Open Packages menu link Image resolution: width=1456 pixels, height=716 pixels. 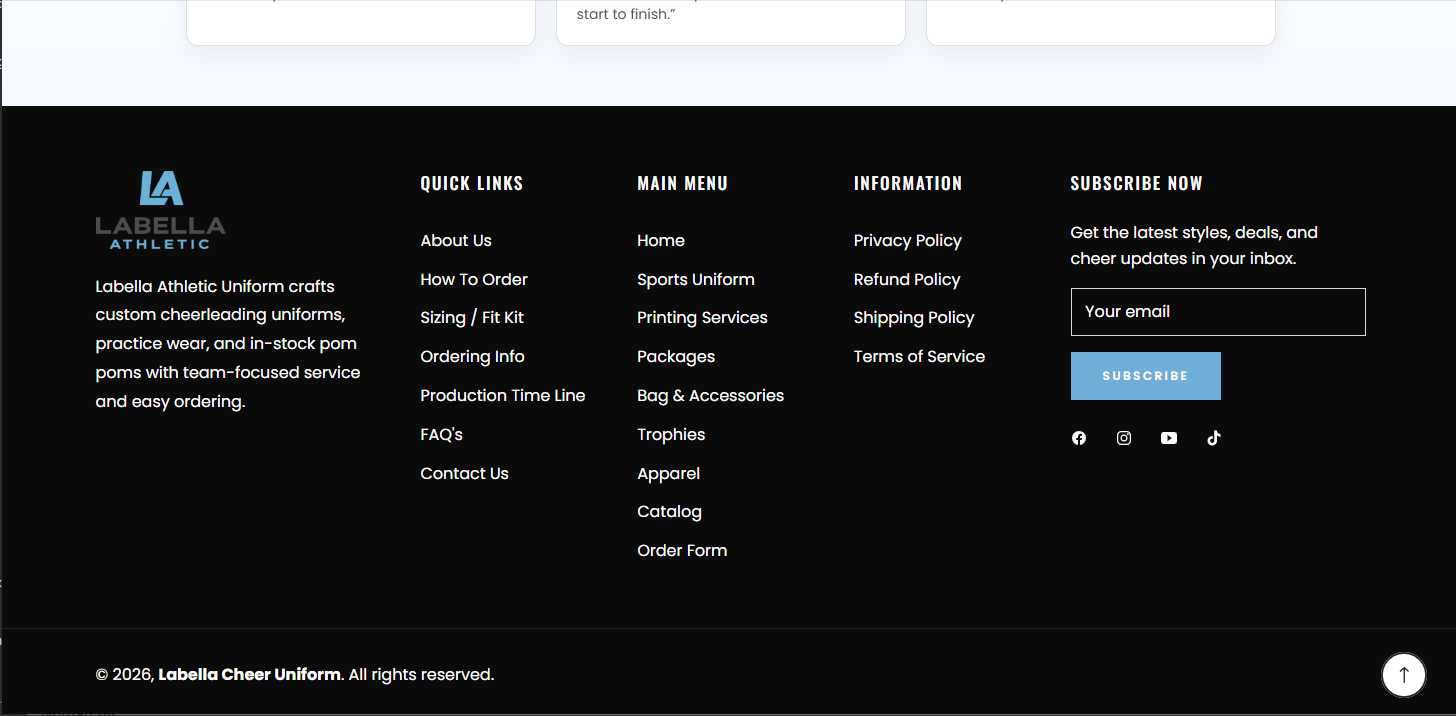677,357
